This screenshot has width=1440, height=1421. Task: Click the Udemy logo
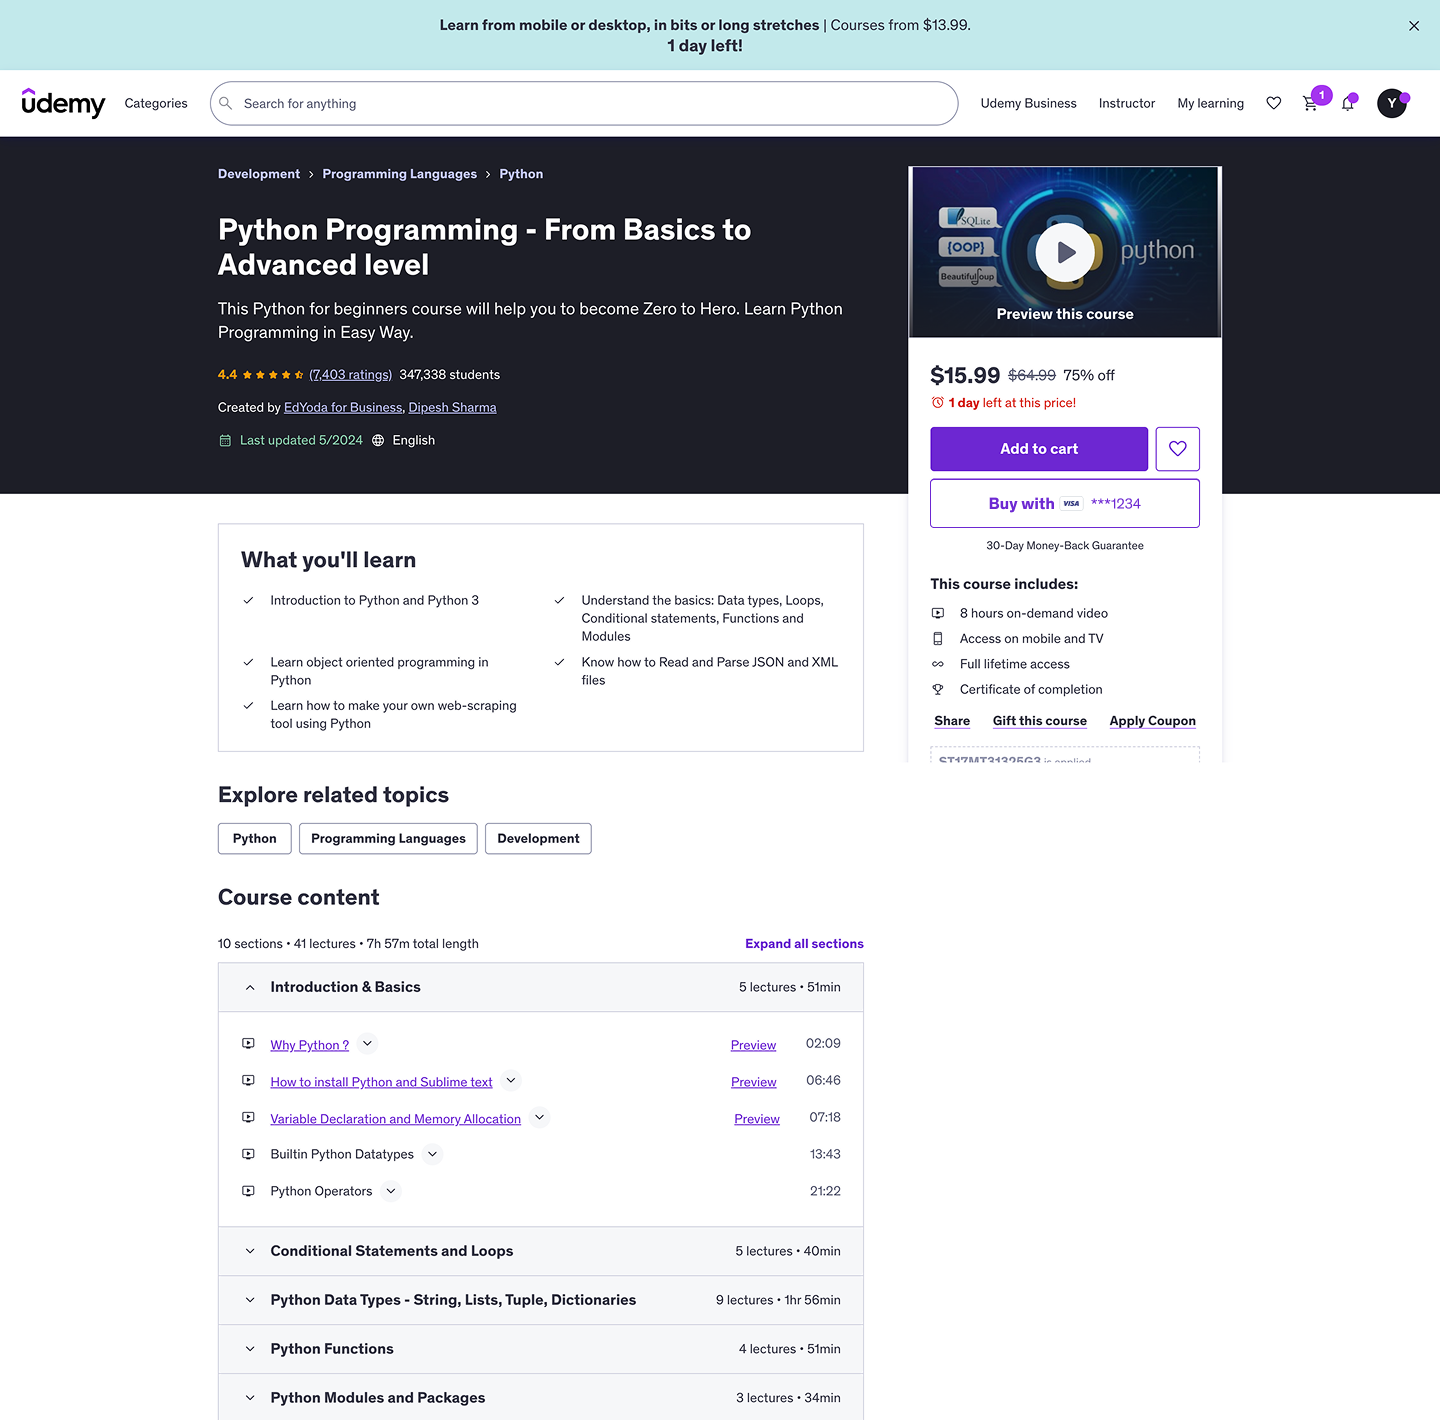(x=63, y=103)
